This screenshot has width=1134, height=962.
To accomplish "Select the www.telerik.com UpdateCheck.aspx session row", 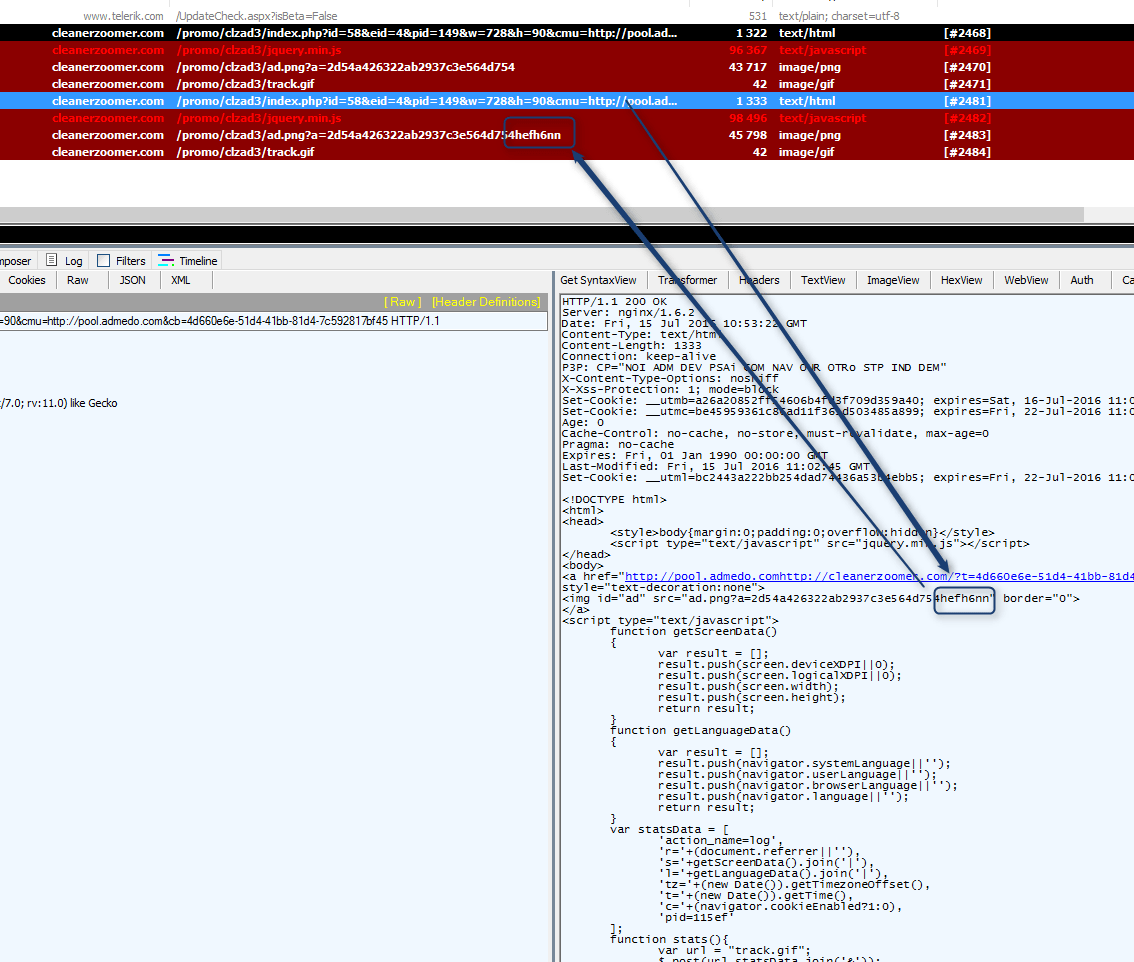I will 567,16.
